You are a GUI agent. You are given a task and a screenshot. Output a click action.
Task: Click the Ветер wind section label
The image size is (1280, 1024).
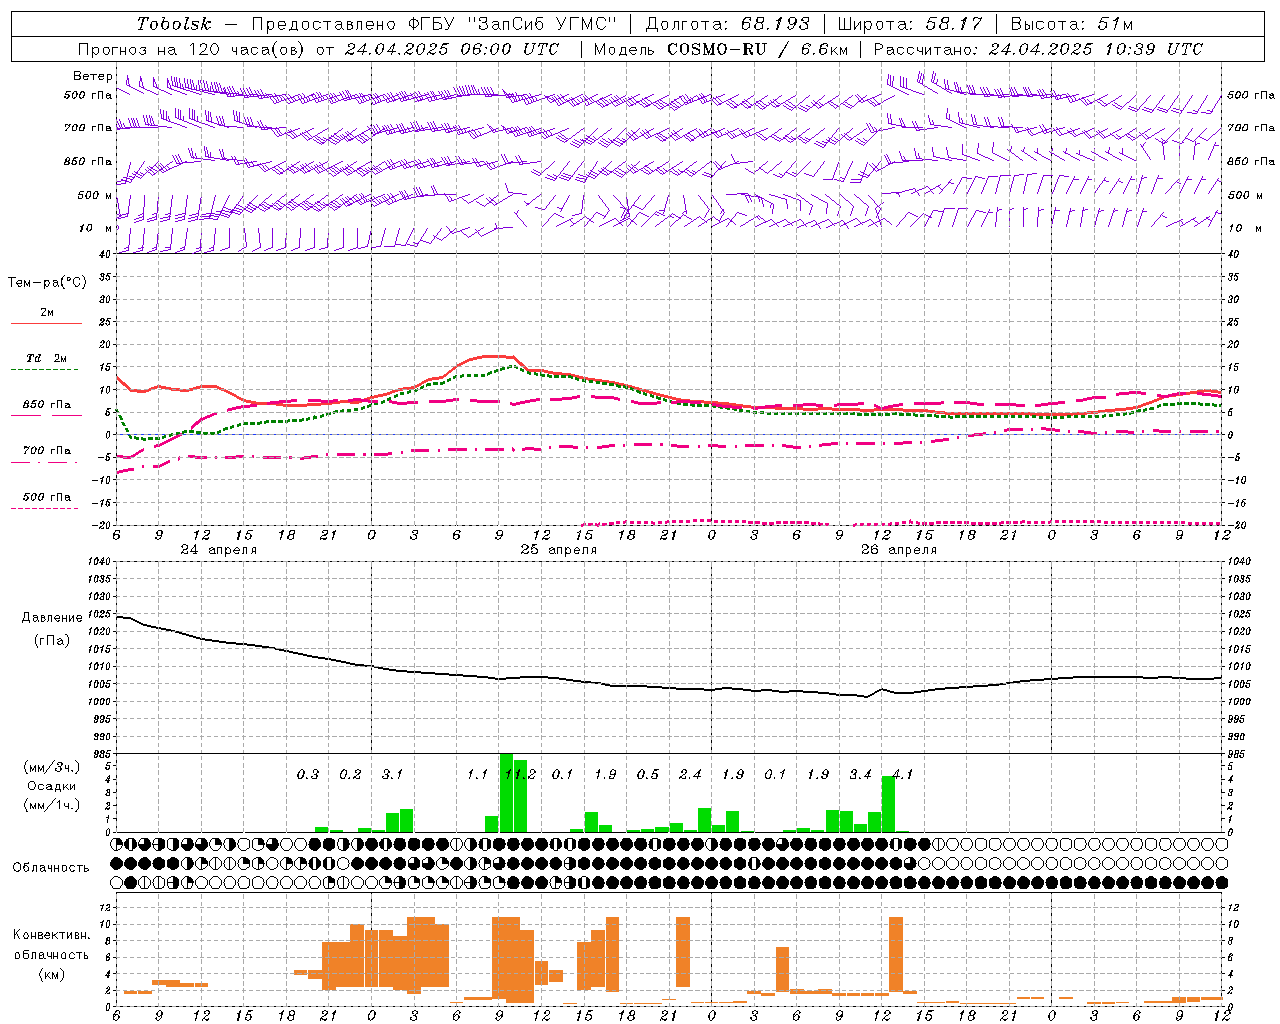93,76
